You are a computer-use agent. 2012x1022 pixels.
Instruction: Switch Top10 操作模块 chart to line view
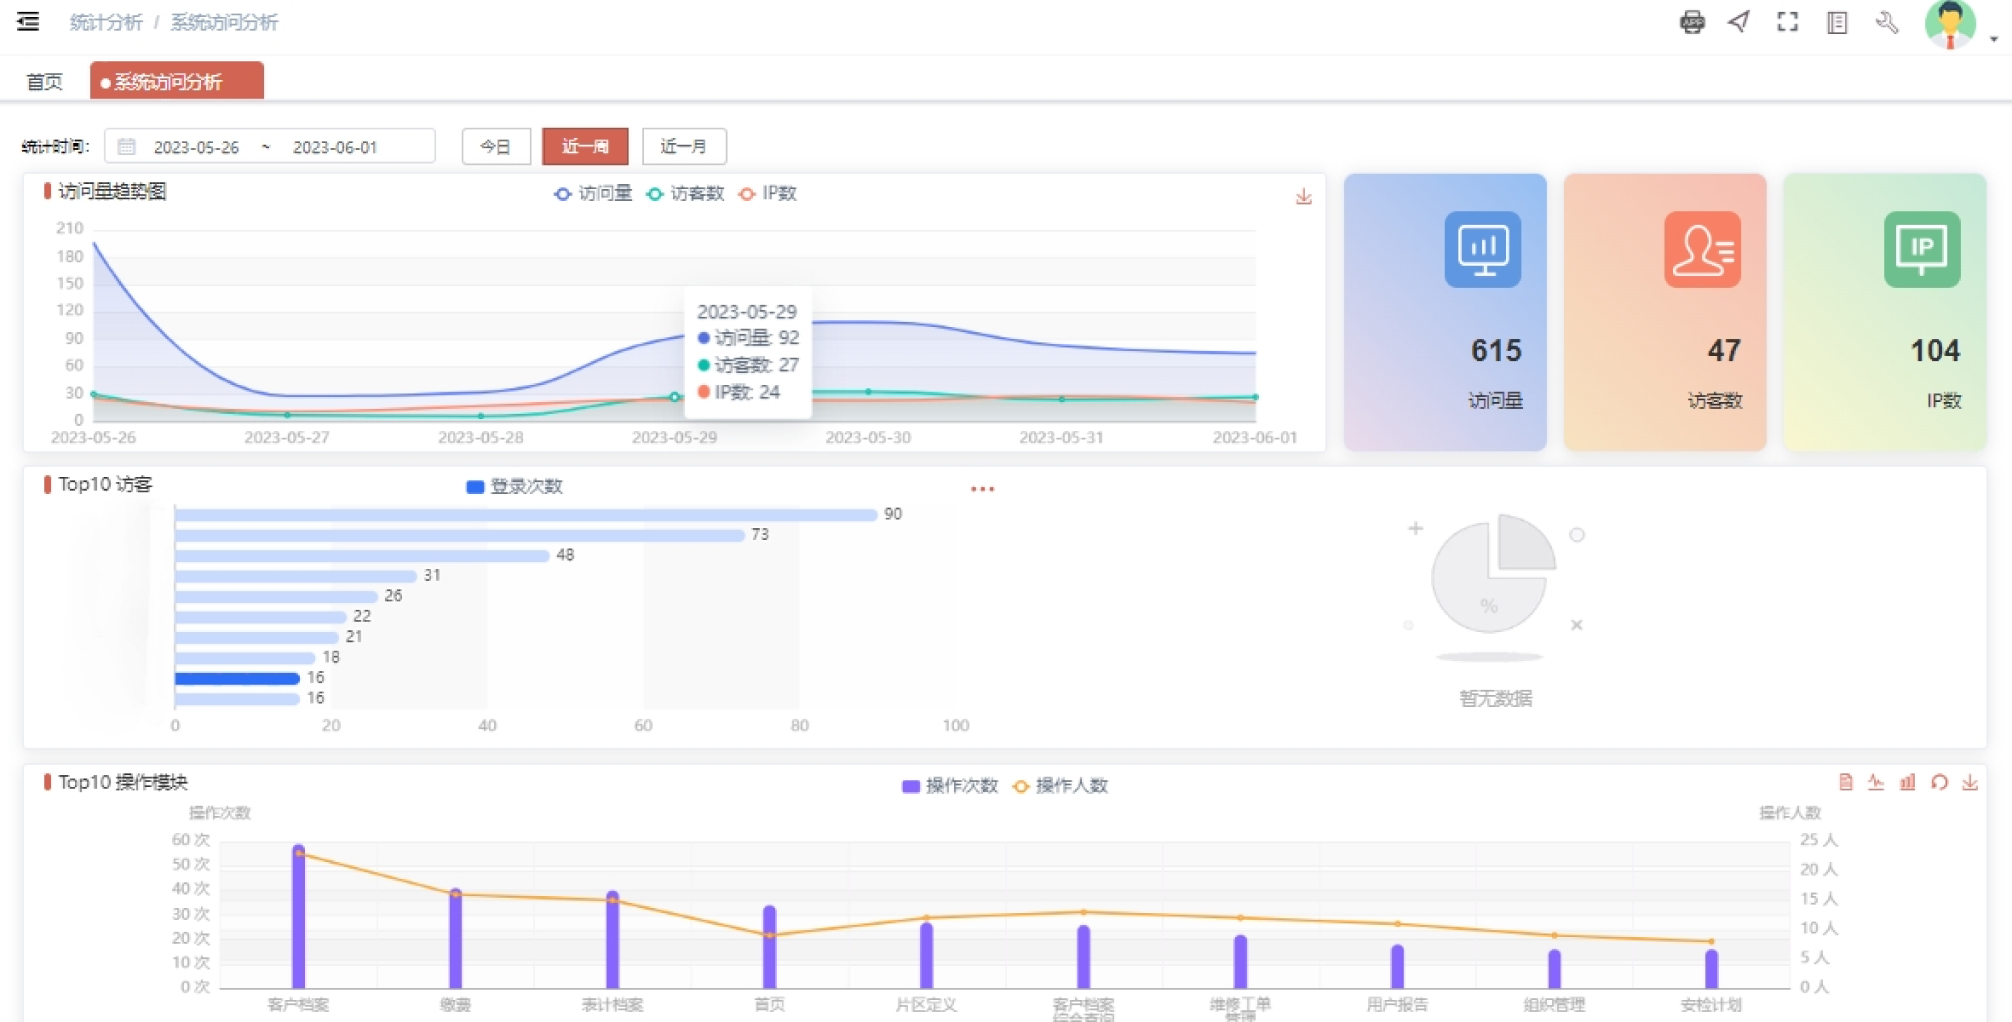1876,782
